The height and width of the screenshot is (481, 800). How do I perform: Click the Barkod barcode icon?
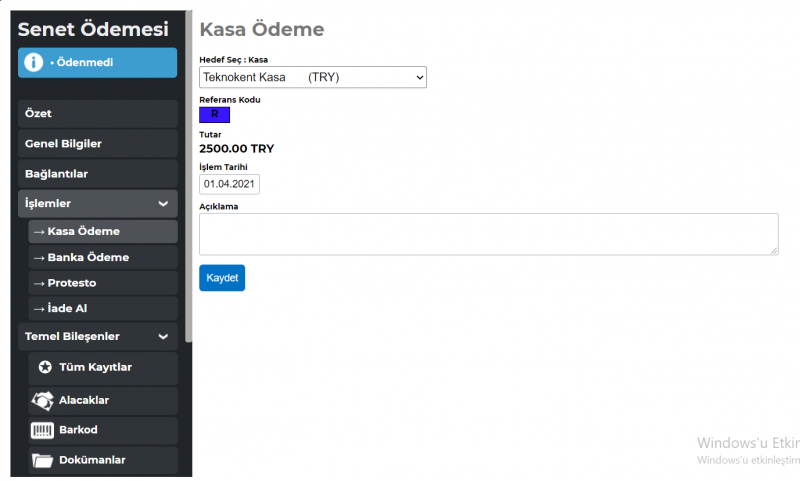(x=42, y=431)
